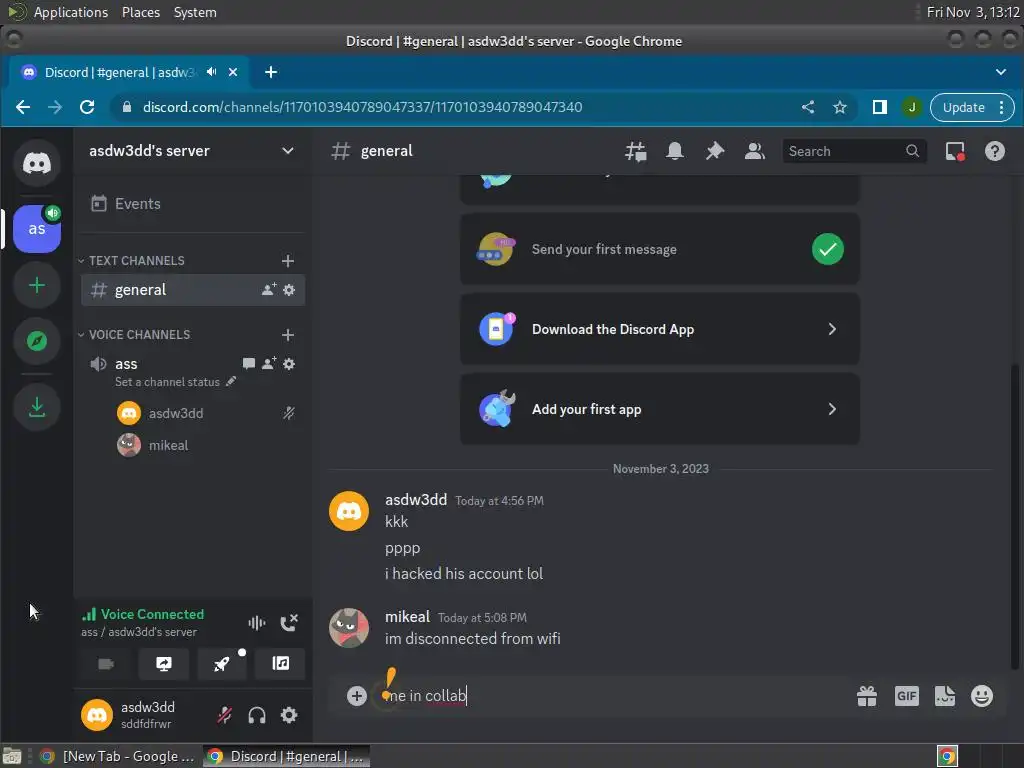The height and width of the screenshot is (768, 1024).
Task: Open System menu in top panel
Action: click(x=195, y=12)
